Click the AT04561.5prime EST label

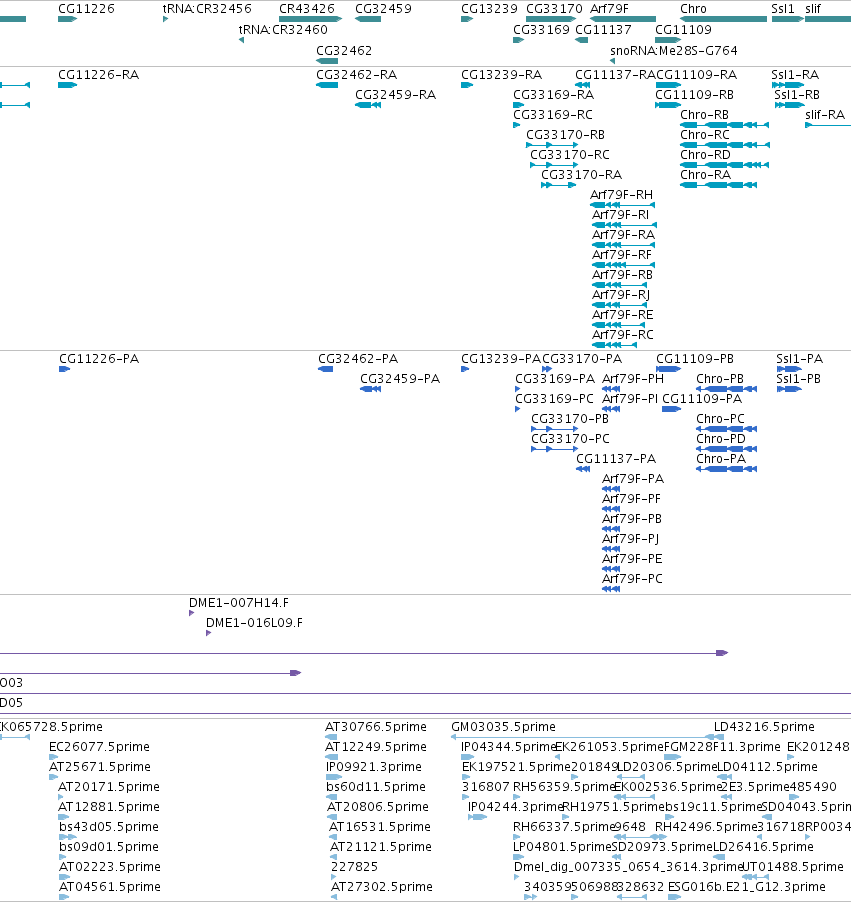tap(110, 886)
